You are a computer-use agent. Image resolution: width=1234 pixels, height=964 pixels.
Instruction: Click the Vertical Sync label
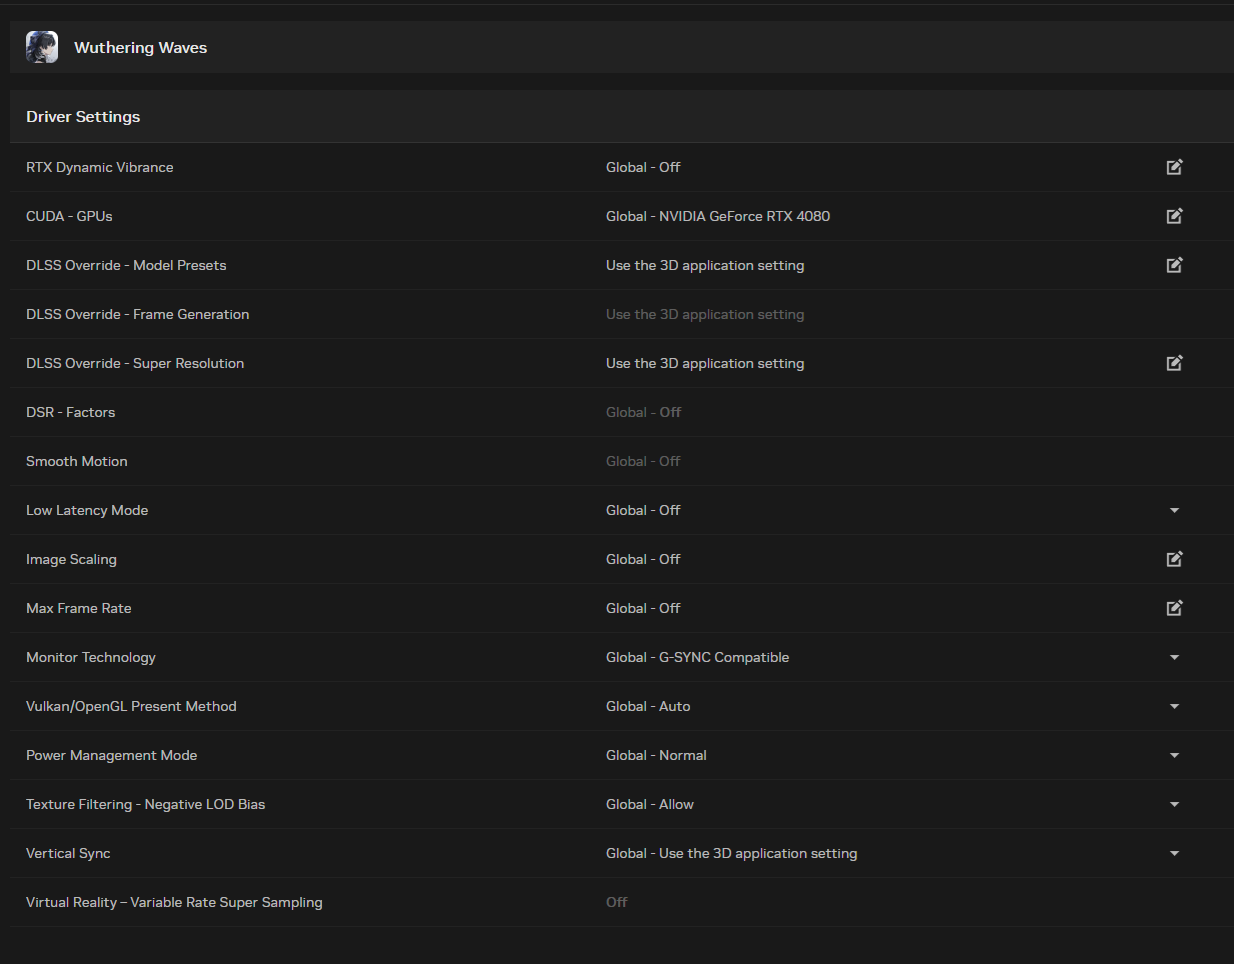[68, 853]
